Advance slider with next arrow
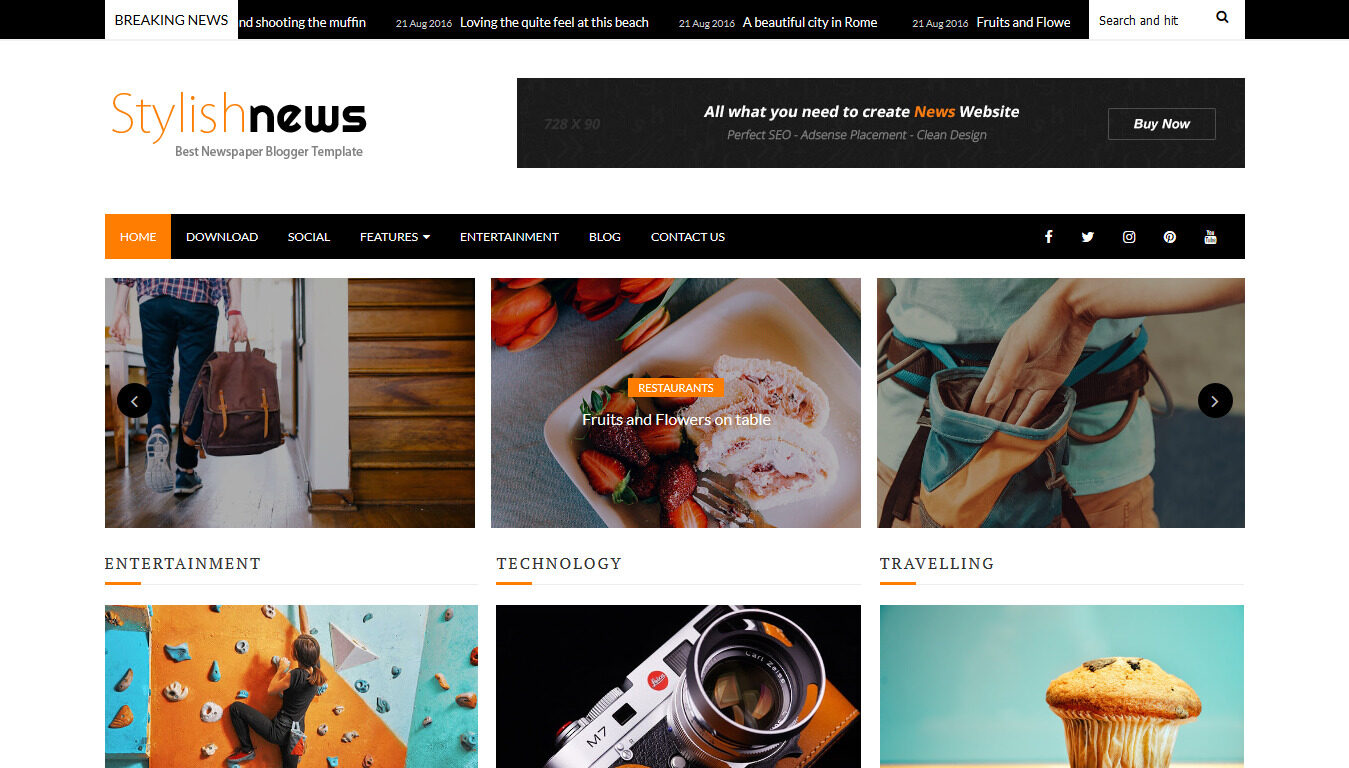This screenshot has width=1349, height=768. tap(1215, 401)
